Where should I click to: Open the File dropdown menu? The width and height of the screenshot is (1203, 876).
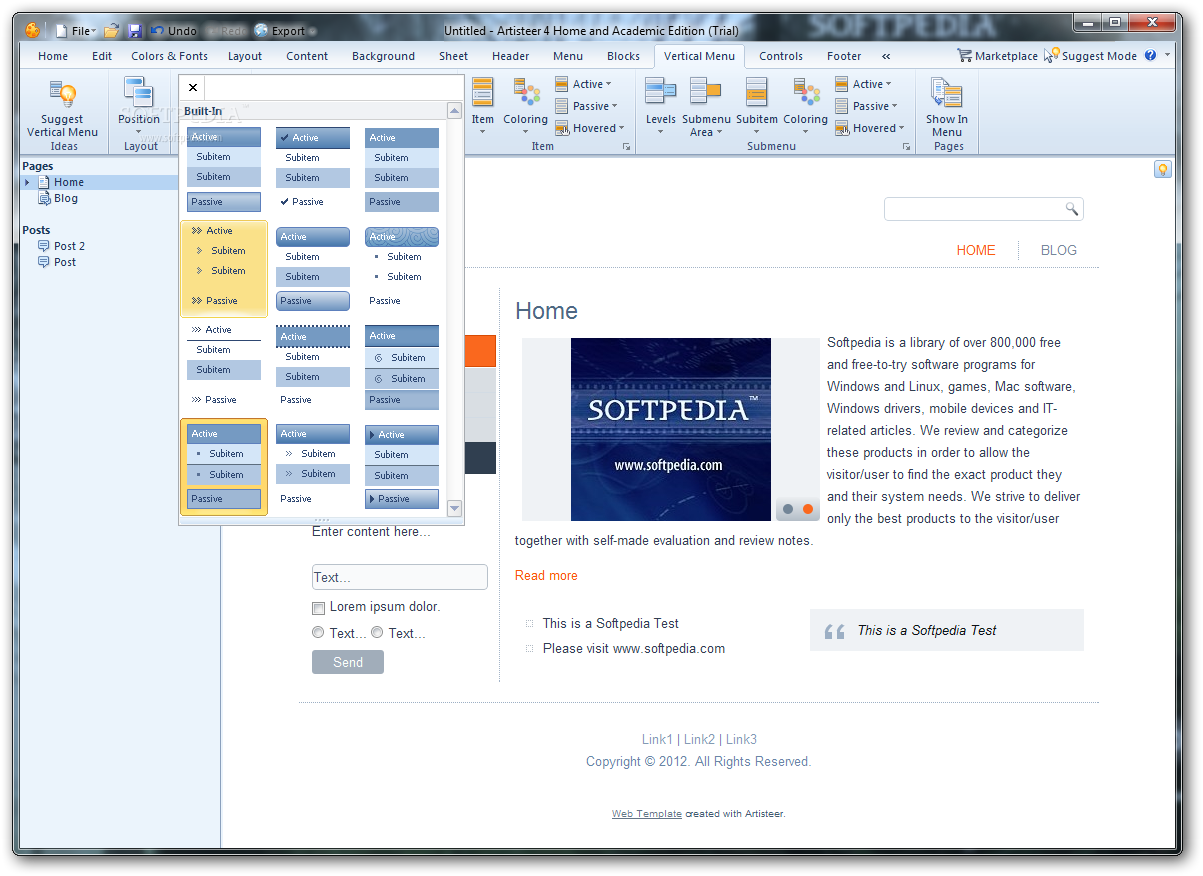coord(76,31)
